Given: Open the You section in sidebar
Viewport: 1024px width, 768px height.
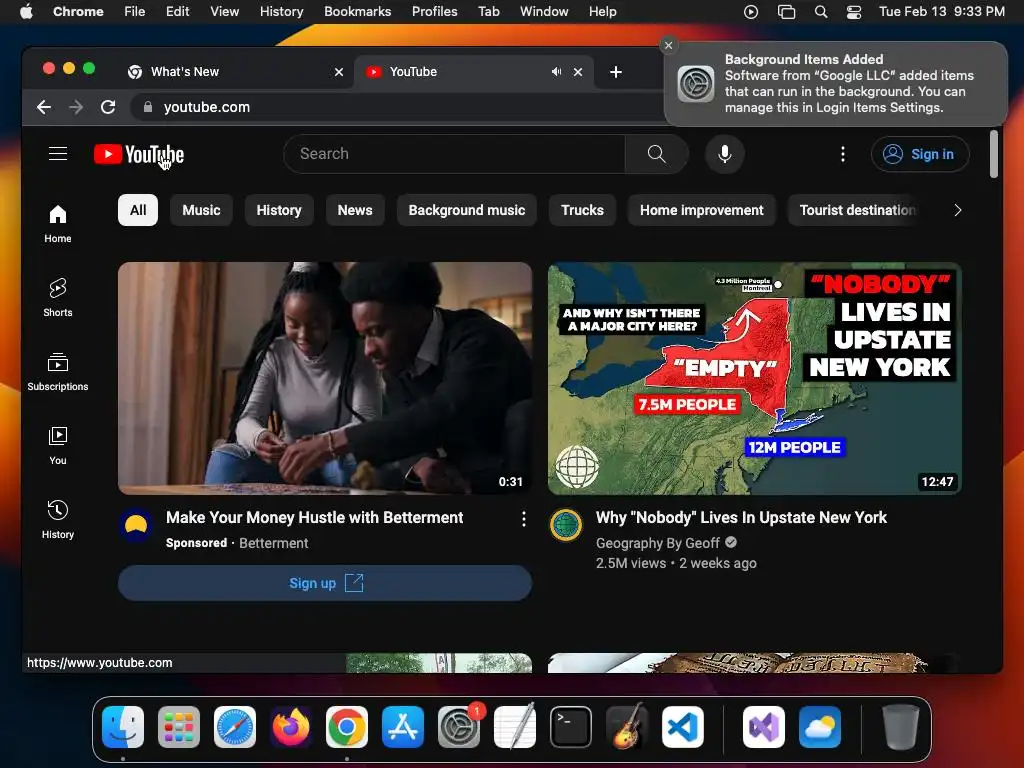Looking at the screenshot, I should [x=57, y=445].
